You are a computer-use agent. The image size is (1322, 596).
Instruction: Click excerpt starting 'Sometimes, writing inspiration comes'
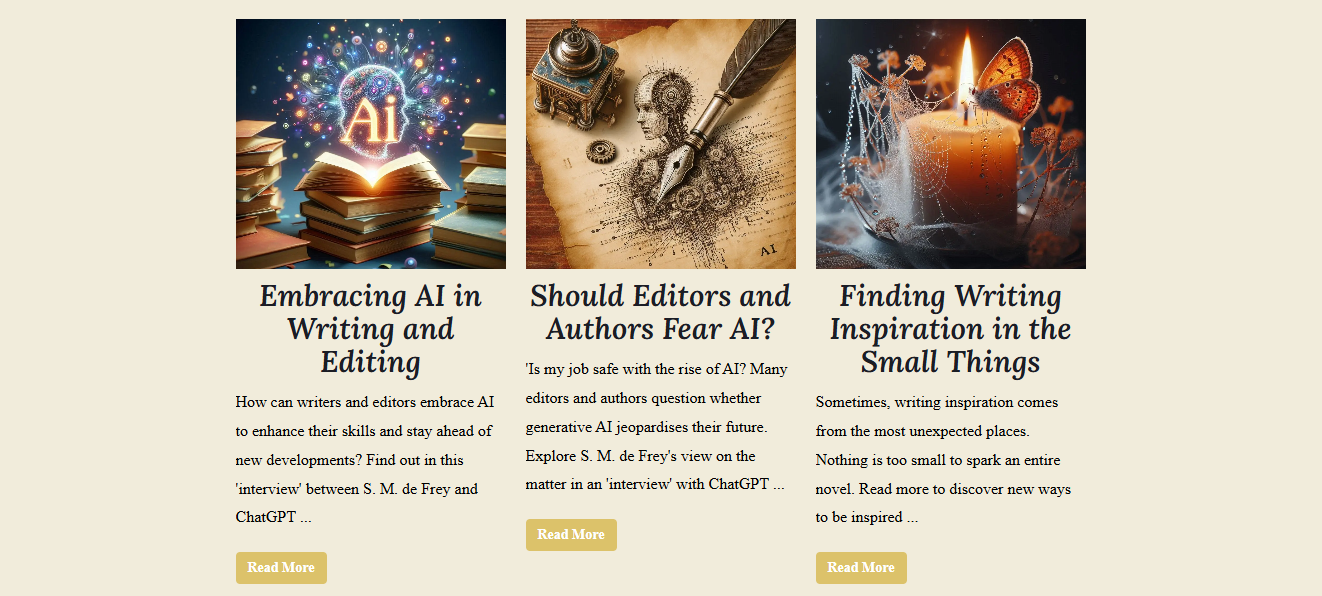pyautogui.click(x=944, y=460)
